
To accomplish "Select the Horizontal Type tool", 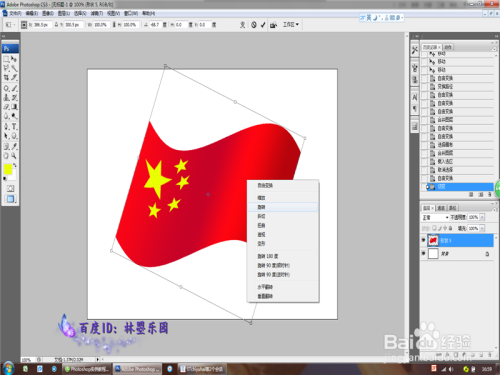I will tap(14, 127).
